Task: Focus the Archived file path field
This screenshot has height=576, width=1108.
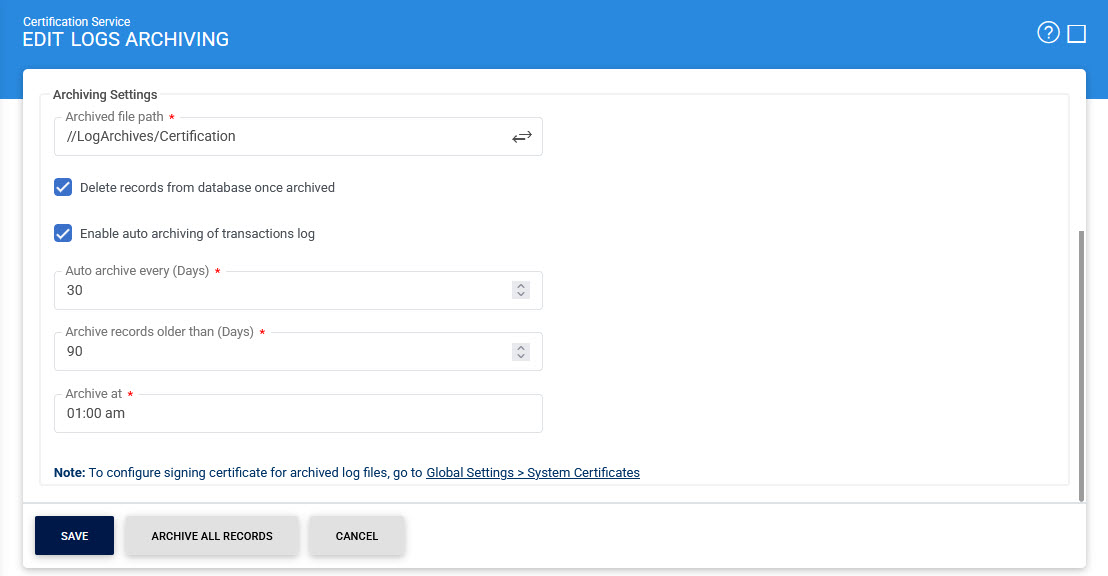Action: (280, 137)
